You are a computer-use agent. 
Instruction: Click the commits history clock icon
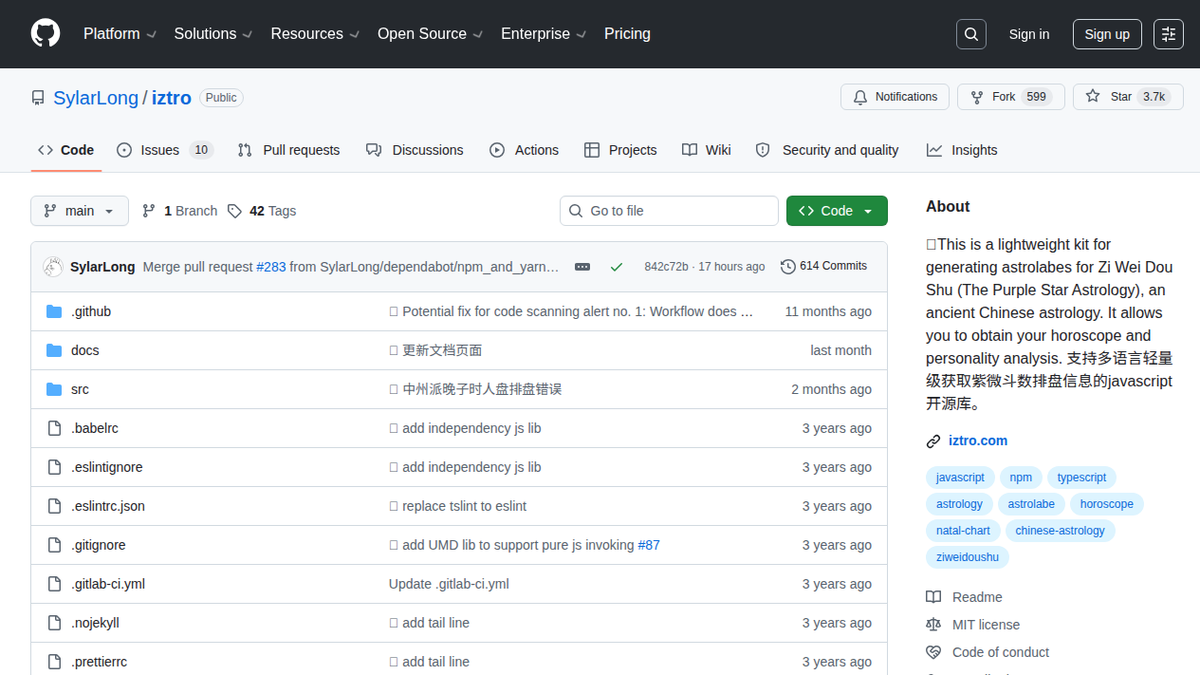pyautogui.click(x=788, y=267)
